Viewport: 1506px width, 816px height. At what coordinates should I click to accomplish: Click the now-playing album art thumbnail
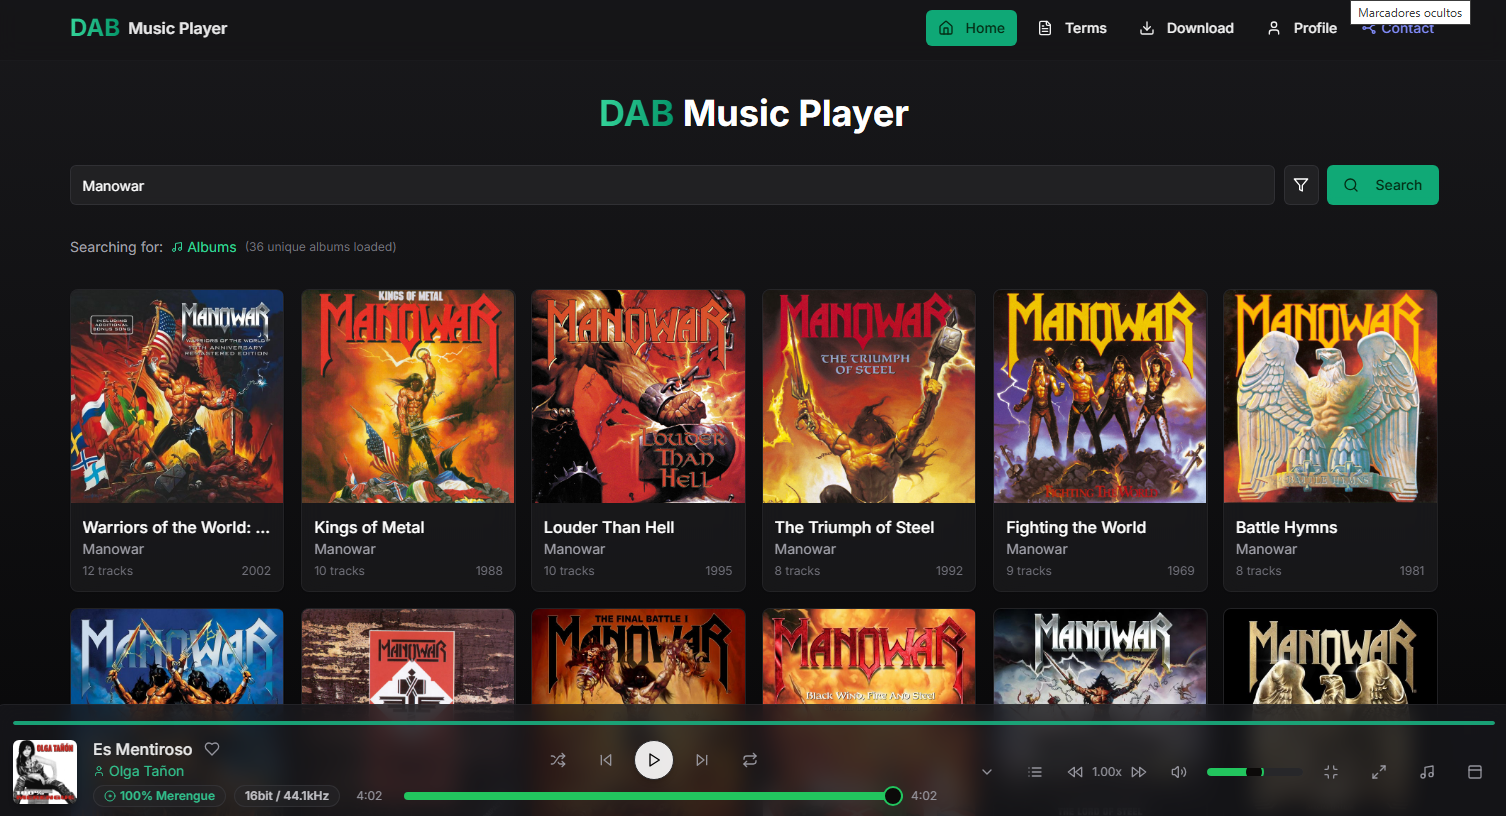pyautogui.click(x=44, y=772)
